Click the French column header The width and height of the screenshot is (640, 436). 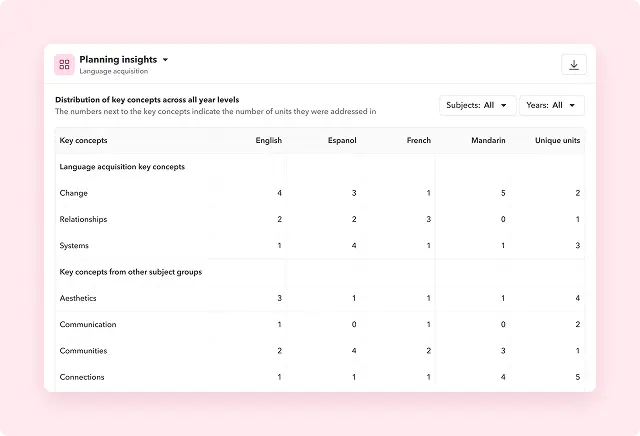coord(418,141)
